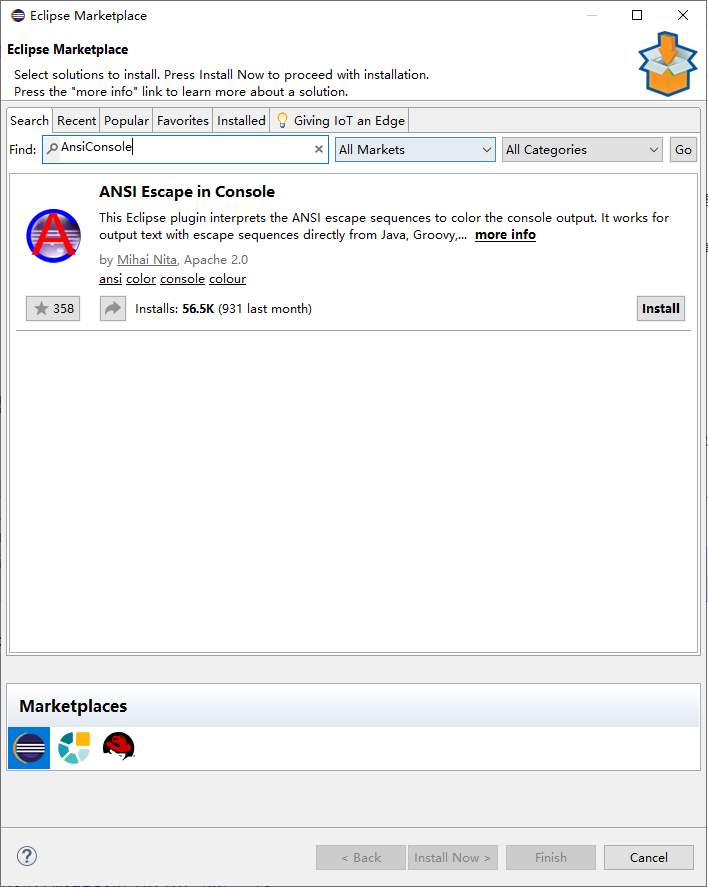Select the Obeo marketplace catalog icon
The height and width of the screenshot is (887, 708).
74,748
